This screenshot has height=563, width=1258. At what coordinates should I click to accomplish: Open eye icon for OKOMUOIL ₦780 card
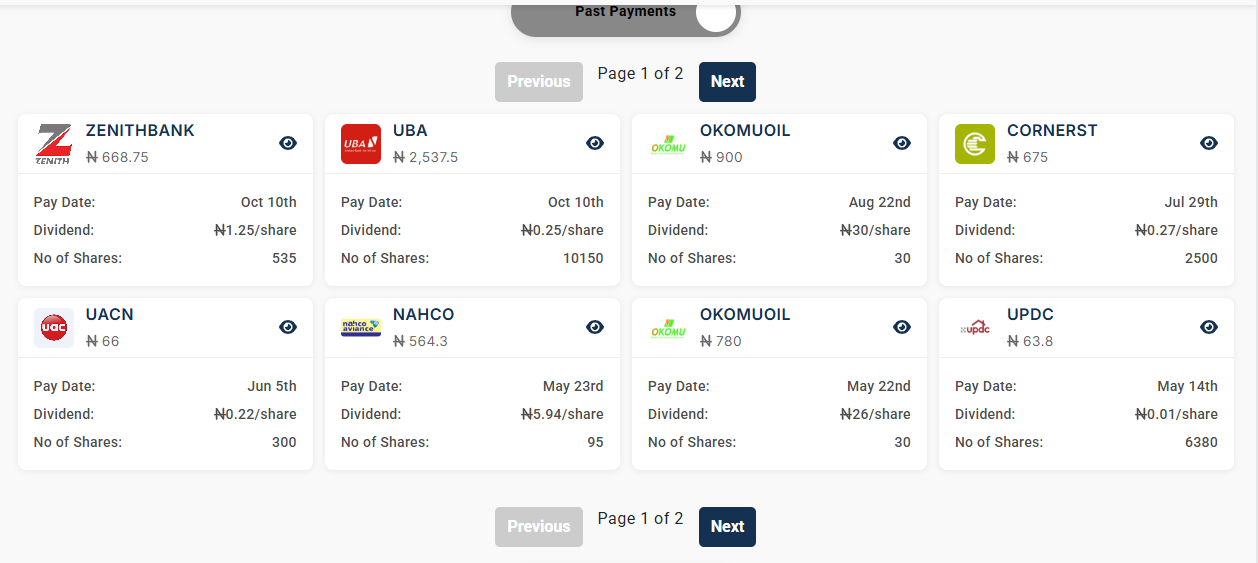coord(902,327)
